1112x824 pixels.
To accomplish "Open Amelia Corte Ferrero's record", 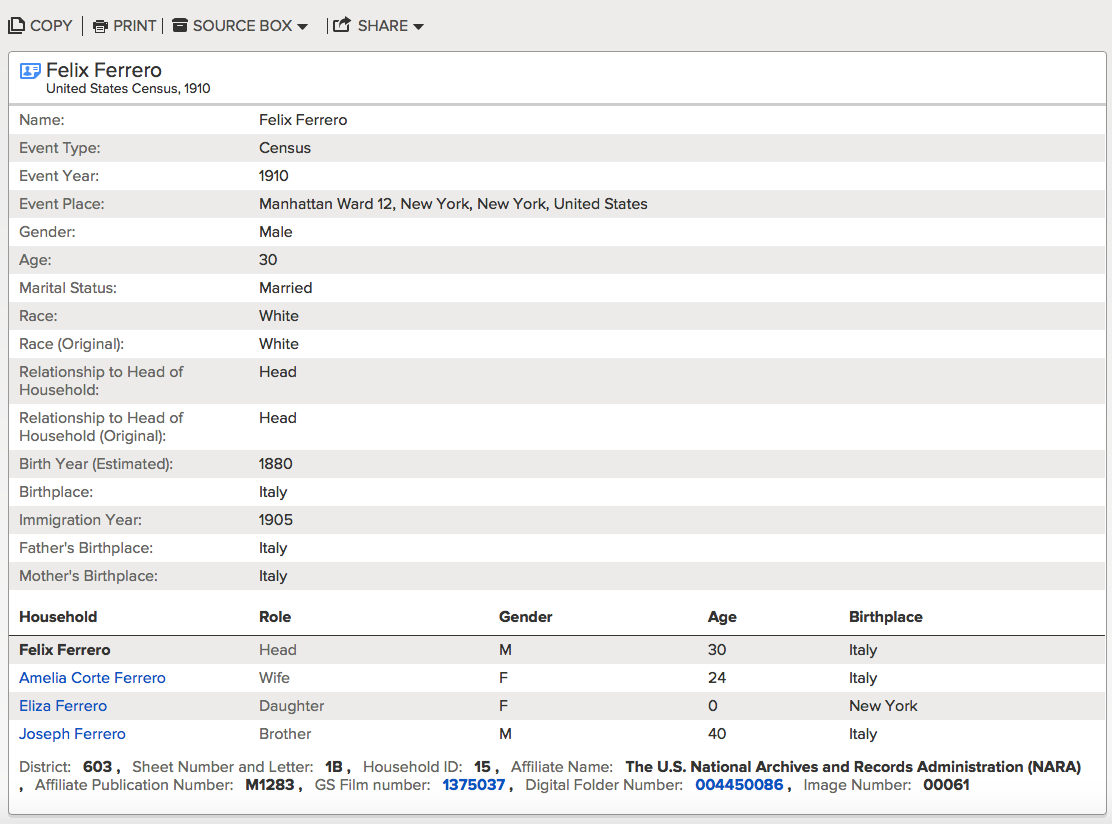I will pyautogui.click(x=92, y=678).
